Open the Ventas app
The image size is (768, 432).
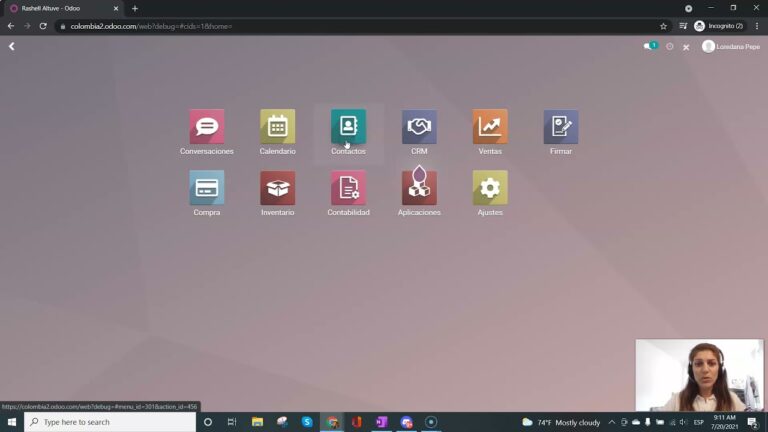[x=490, y=126]
